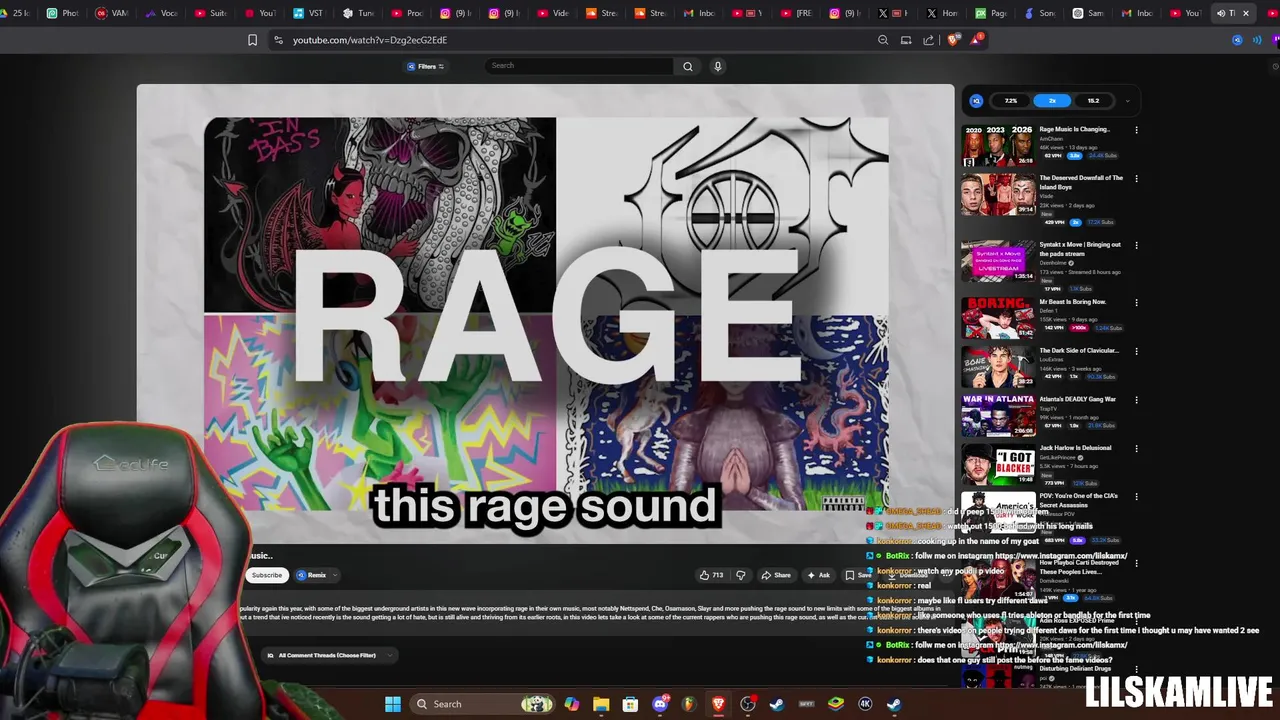The image size is (1280, 720).
Task: Click the Remix button
Action: [x=312, y=575]
